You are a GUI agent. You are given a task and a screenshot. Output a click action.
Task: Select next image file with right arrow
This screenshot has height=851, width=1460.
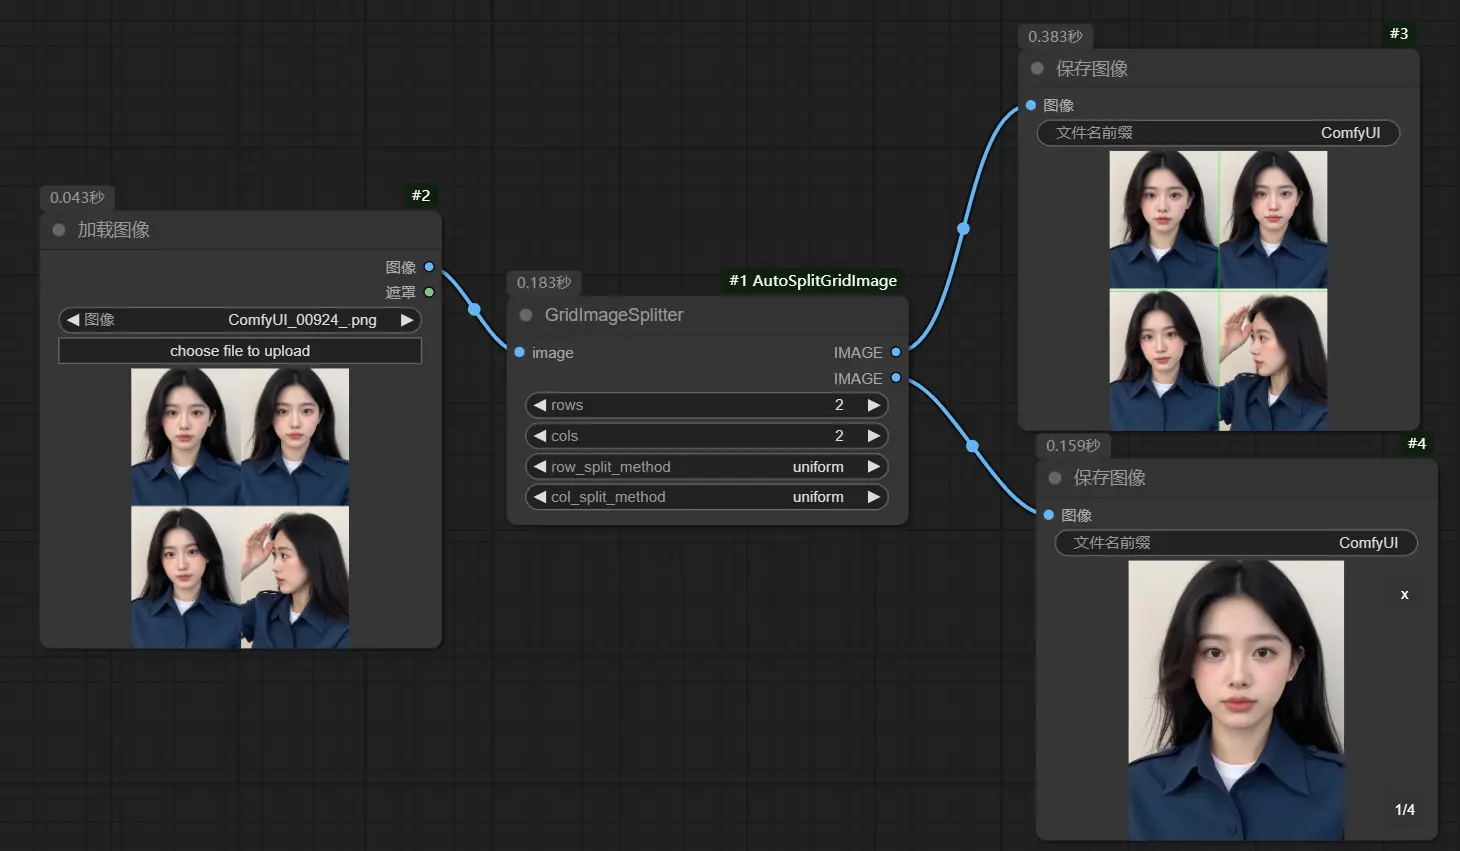407,320
